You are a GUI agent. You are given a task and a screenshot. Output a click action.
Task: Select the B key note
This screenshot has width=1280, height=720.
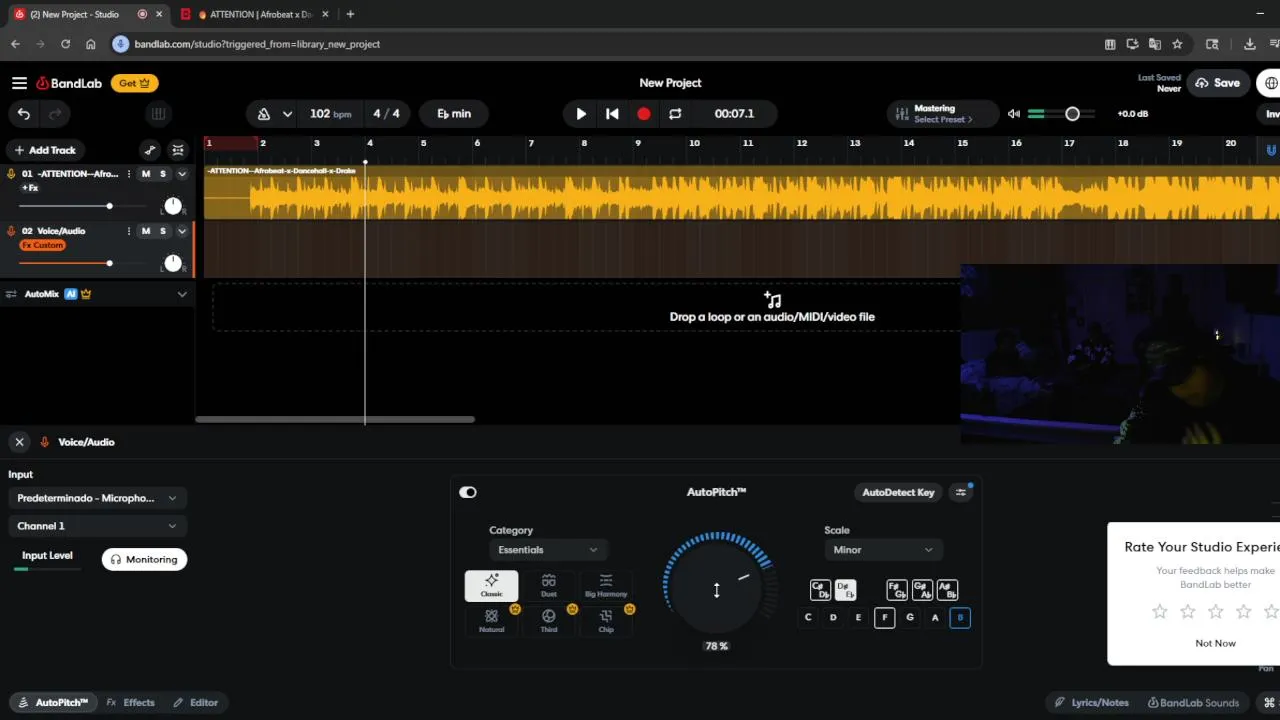[x=960, y=618]
